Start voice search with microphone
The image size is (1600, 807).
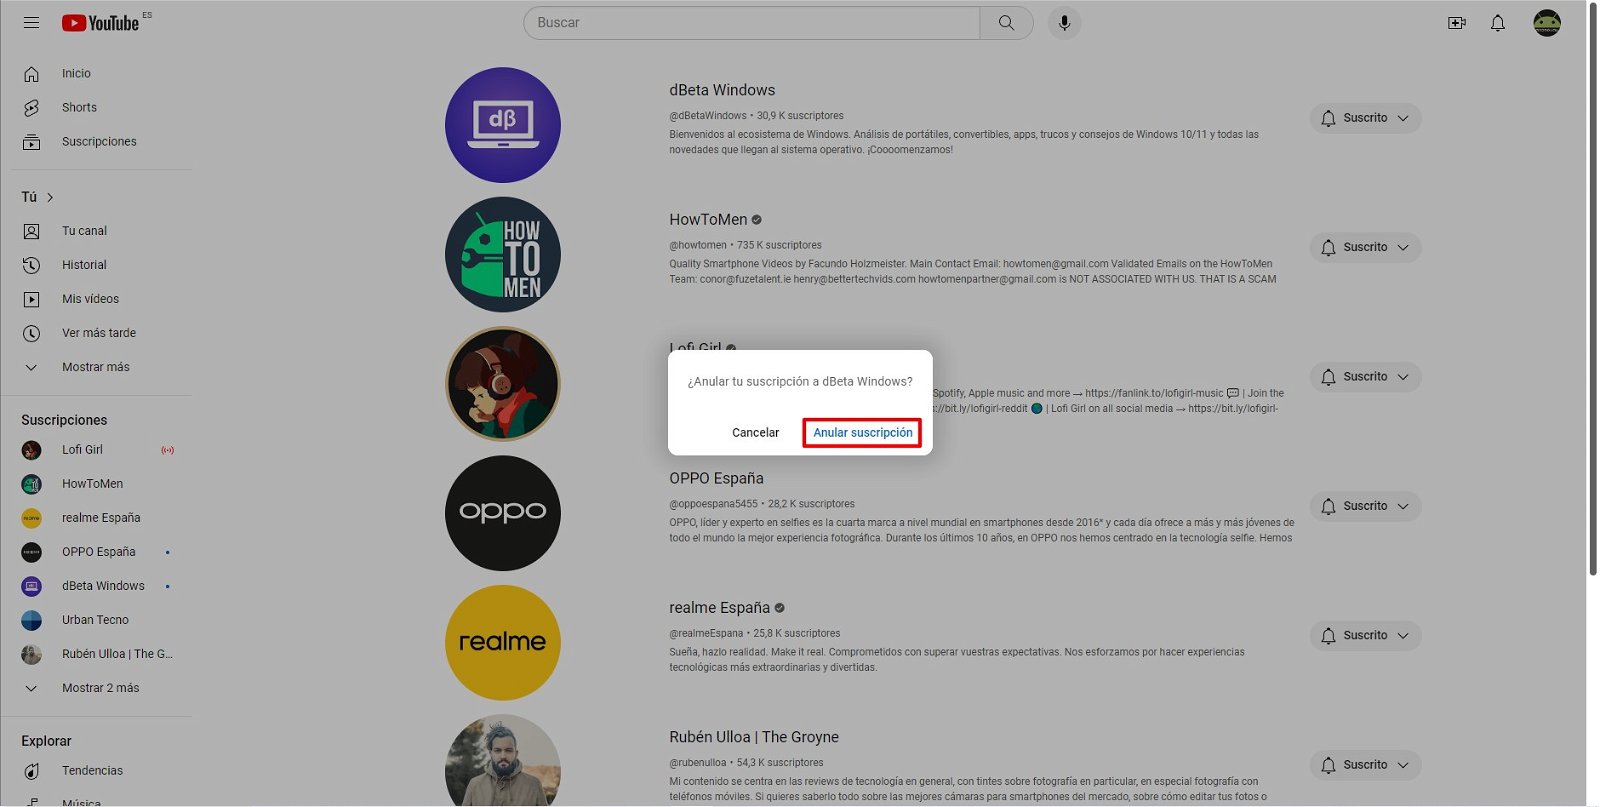1064,22
